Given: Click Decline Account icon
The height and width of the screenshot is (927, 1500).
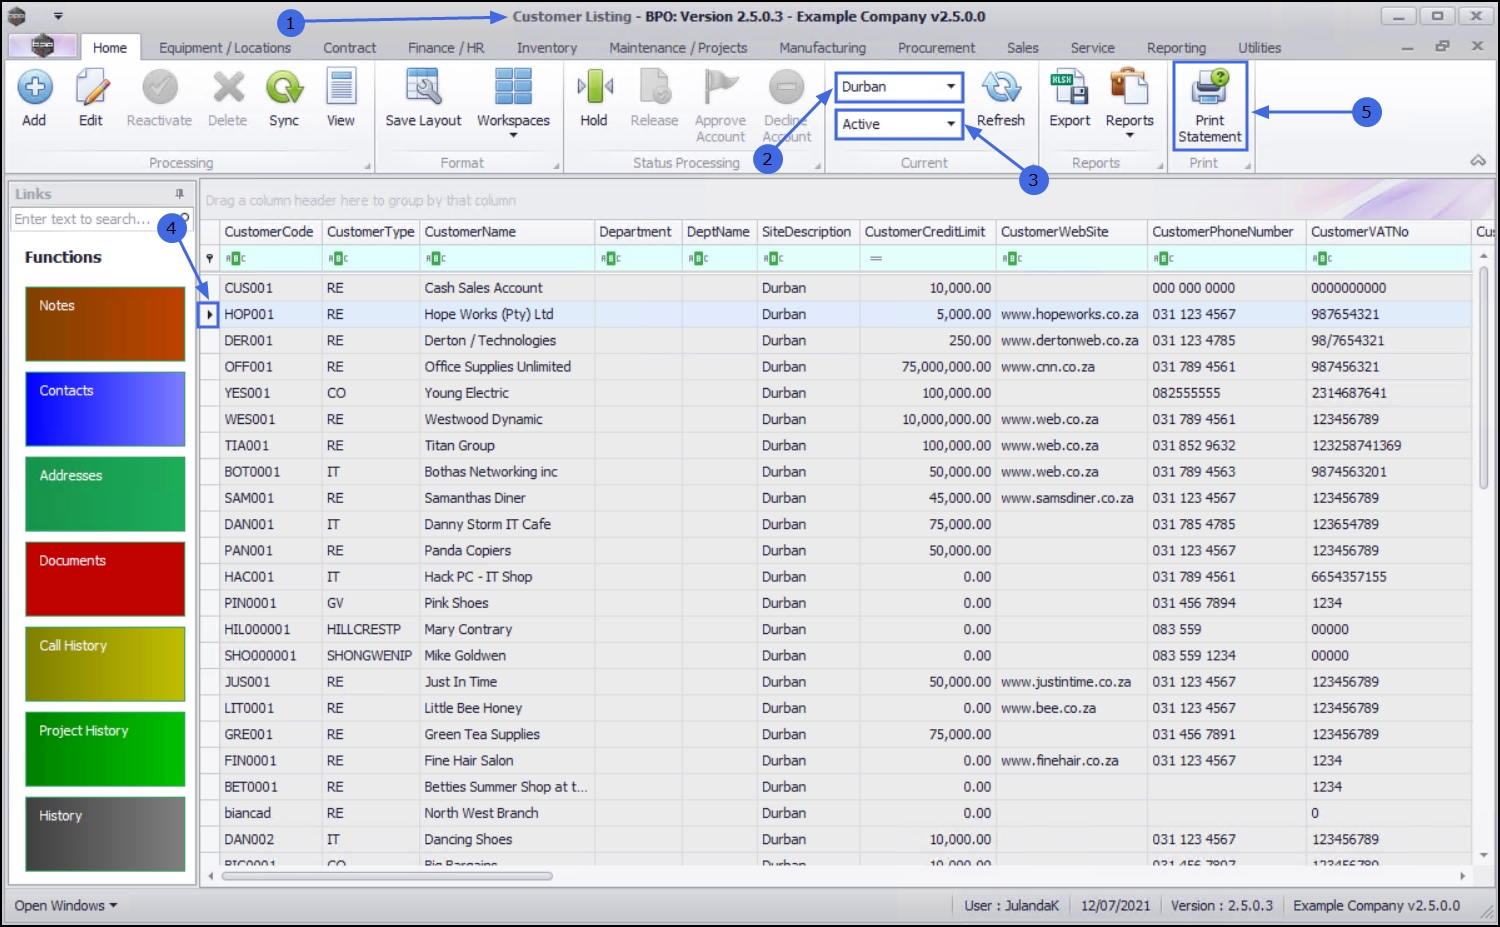Looking at the screenshot, I should point(787,106).
